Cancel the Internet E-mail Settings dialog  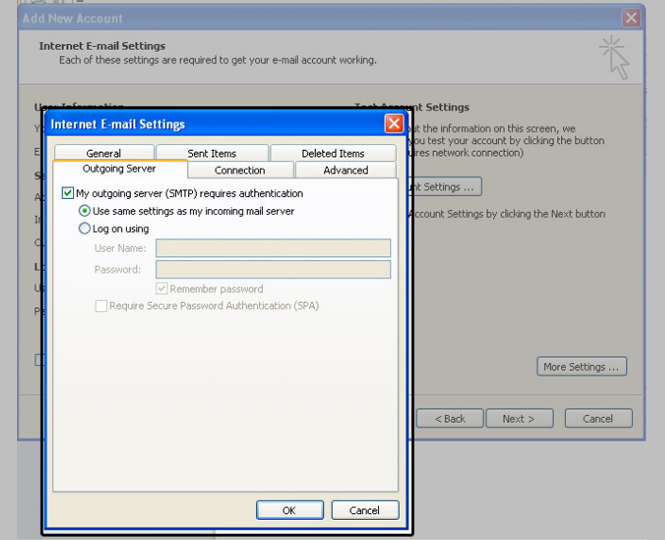tap(364, 510)
